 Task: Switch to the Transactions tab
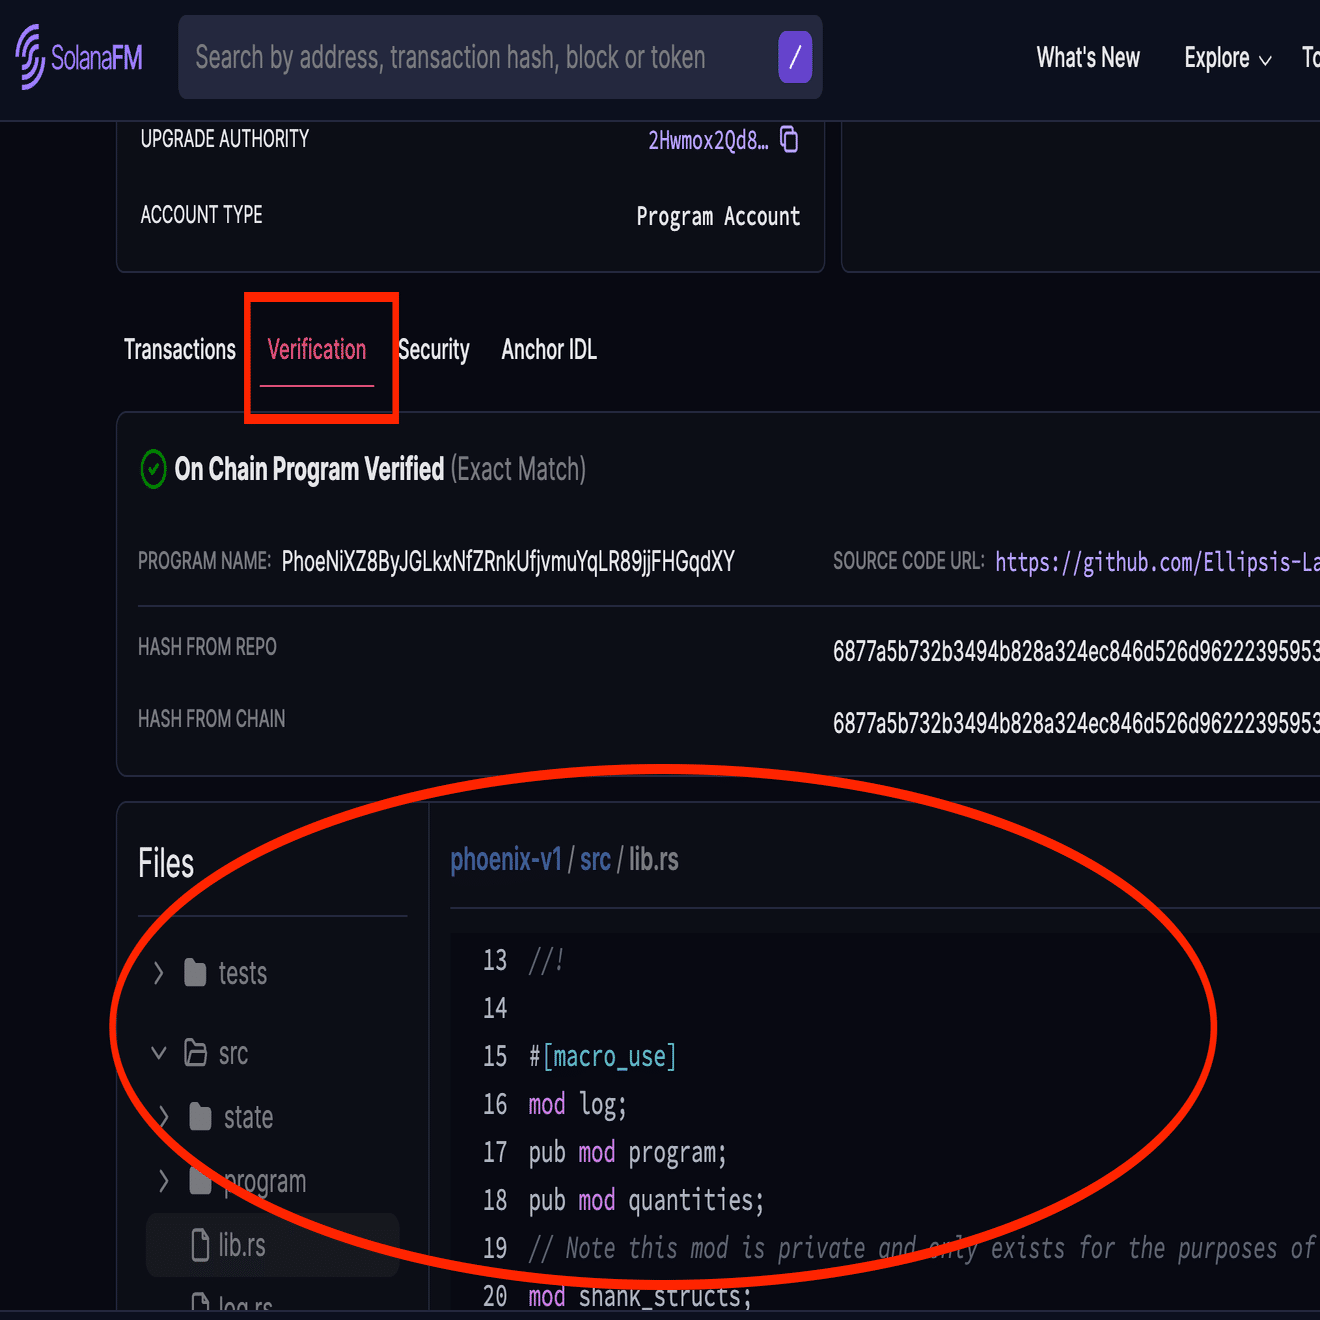[180, 350]
